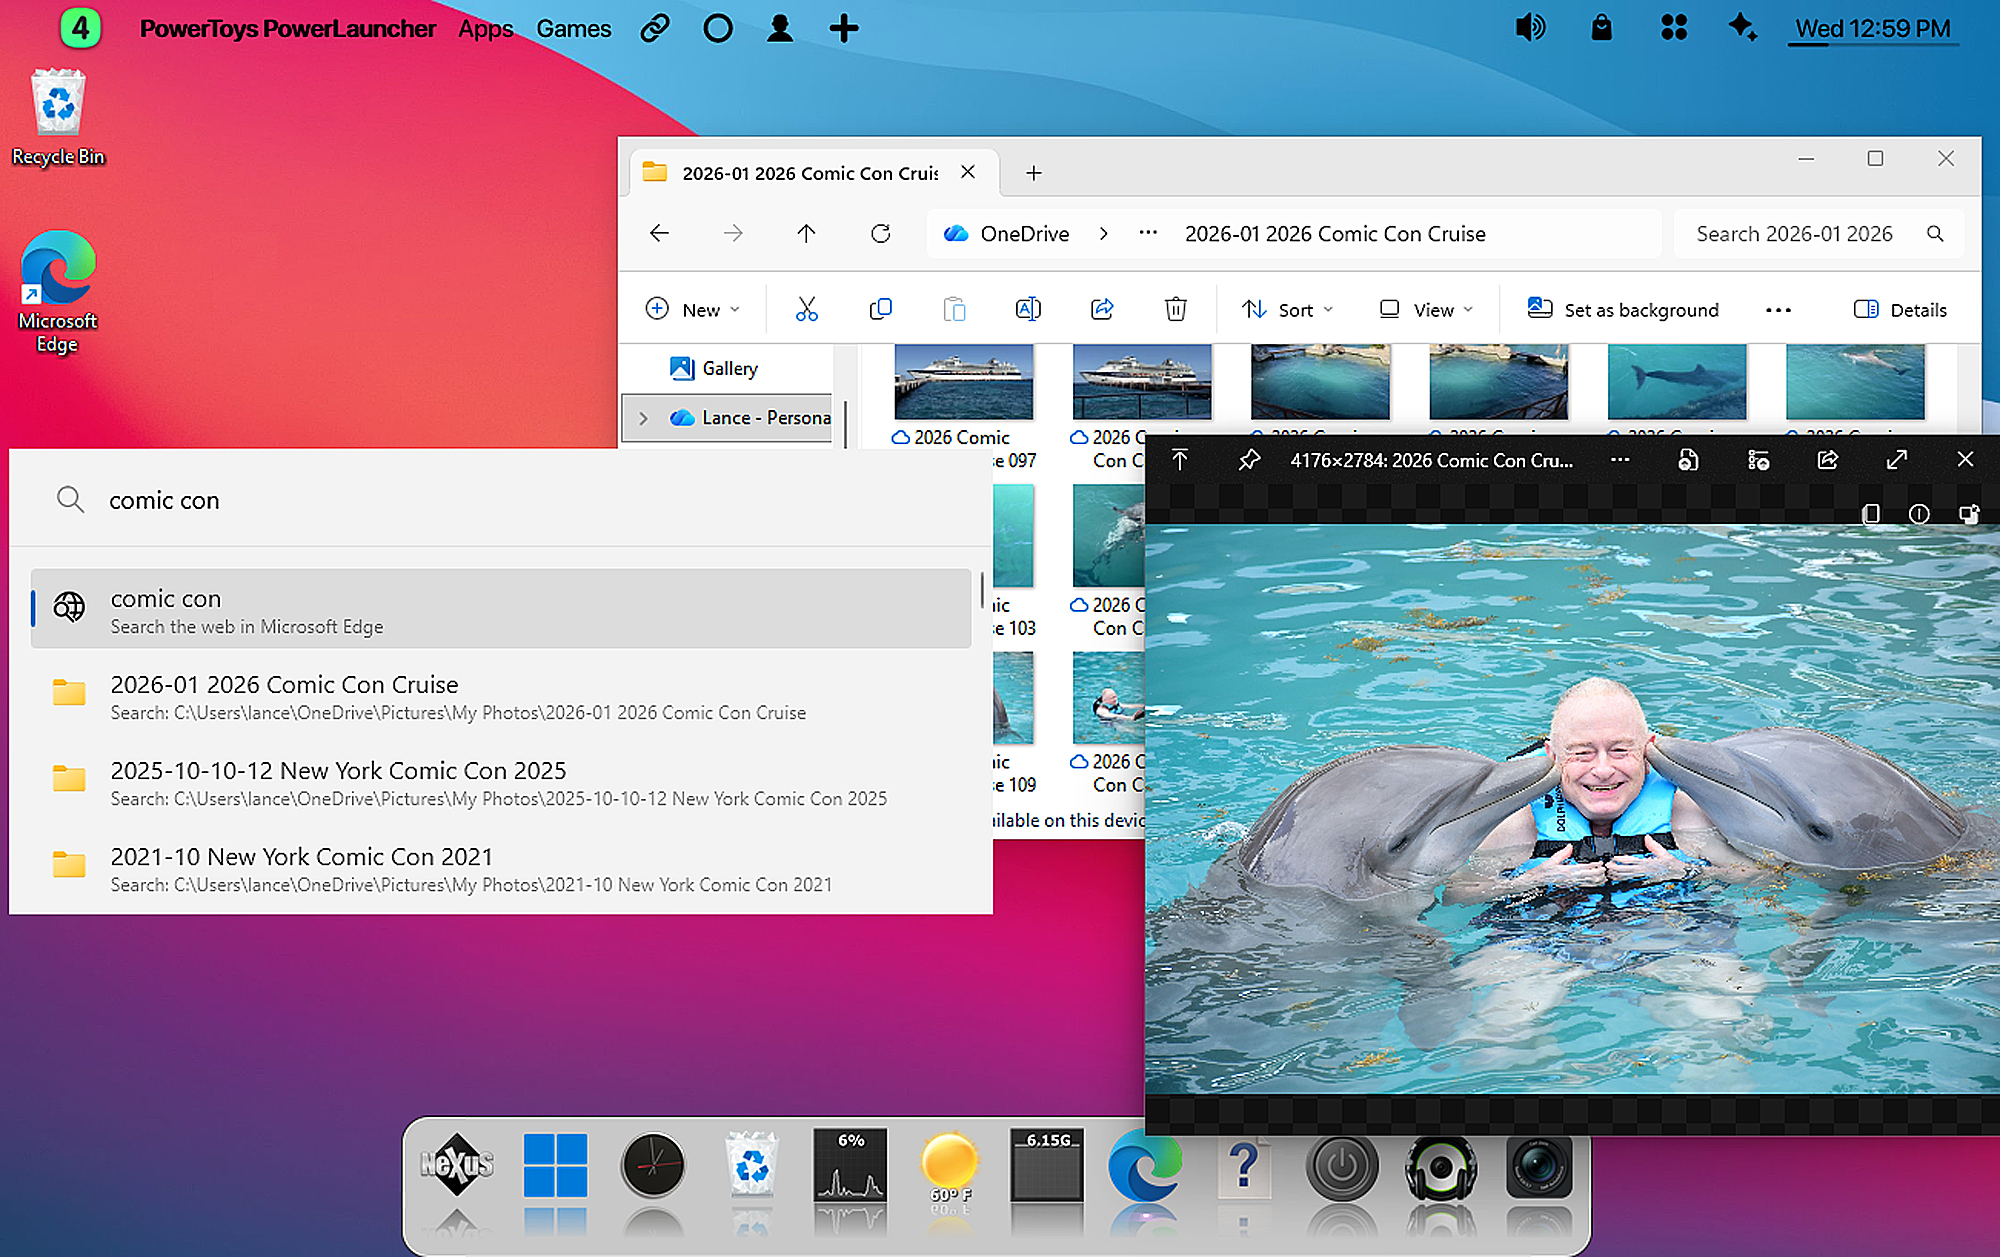Open the 2025-10-10-12 New York Comic Con 2025 result

click(x=501, y=783)
